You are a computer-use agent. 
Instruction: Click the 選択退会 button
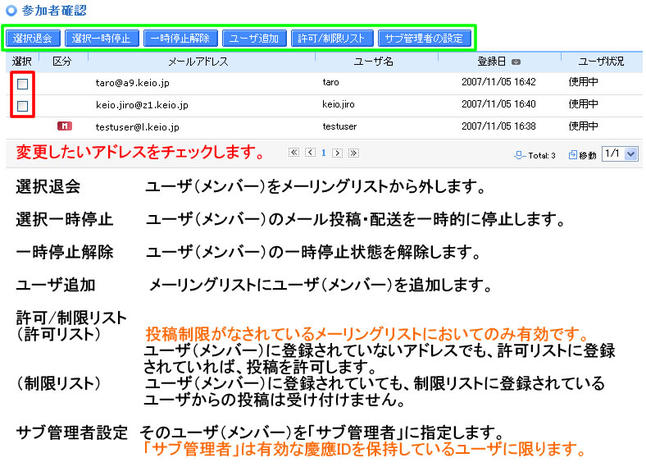point(34,38)
